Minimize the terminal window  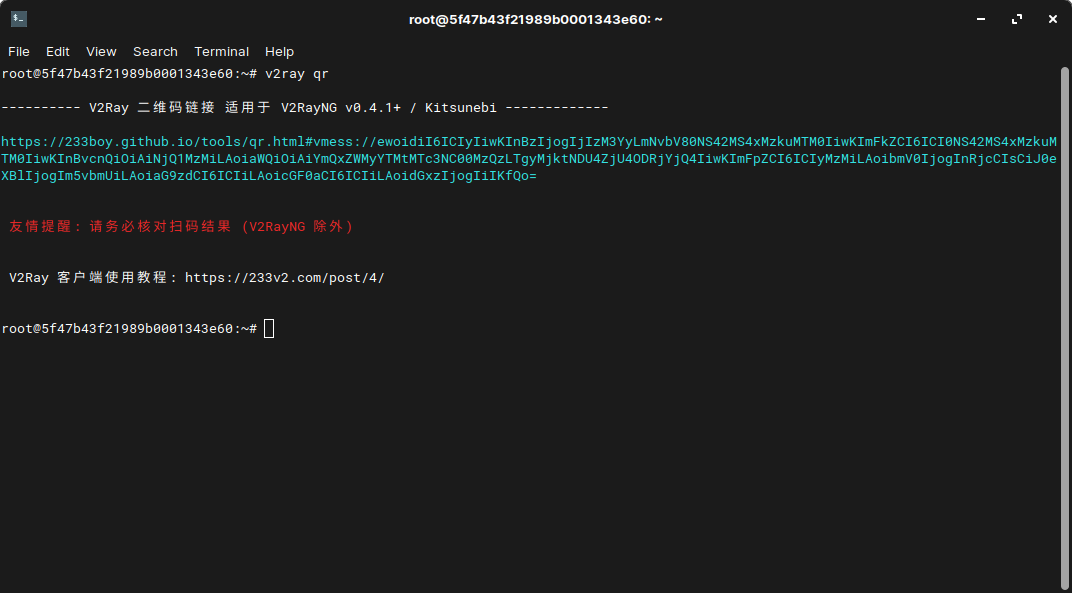pos(981,19)
